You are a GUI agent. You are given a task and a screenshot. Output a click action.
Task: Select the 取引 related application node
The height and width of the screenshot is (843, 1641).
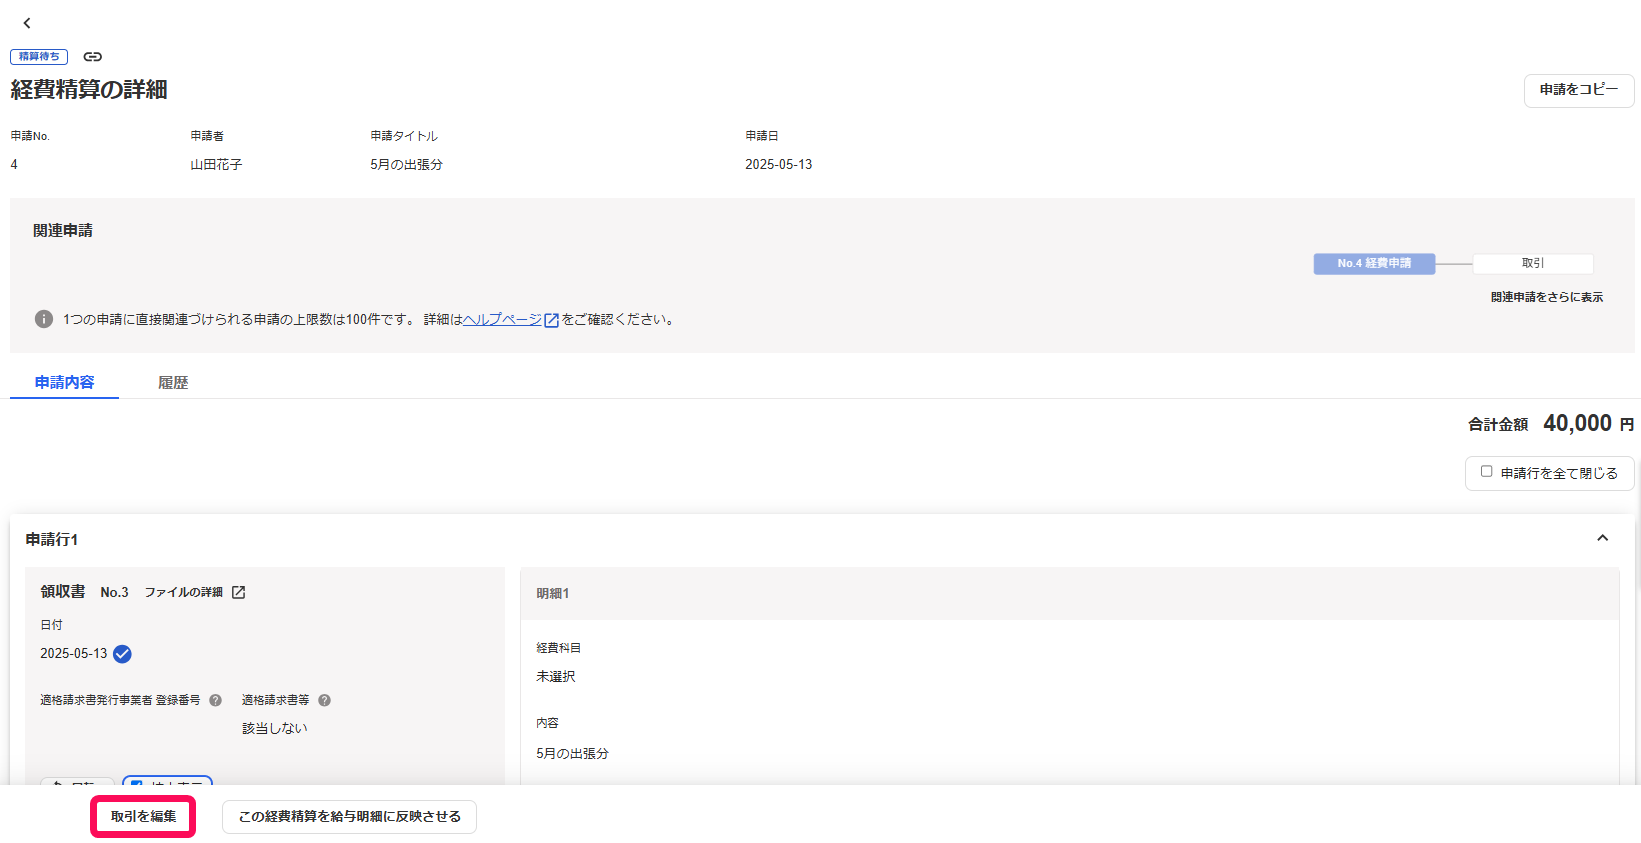1532,263
